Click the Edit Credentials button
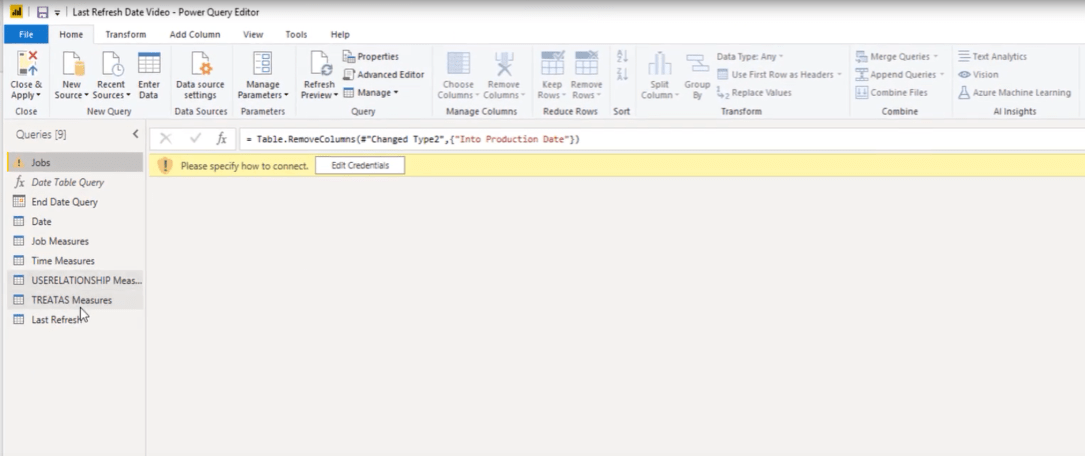The width and height of the screenshot is (1085, 456). 360,165
